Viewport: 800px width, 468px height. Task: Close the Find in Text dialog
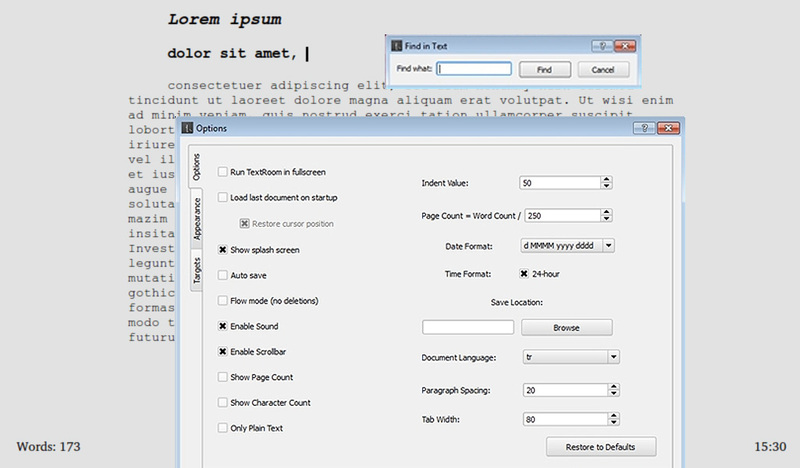pyautogui.click(x=625, y=46)
